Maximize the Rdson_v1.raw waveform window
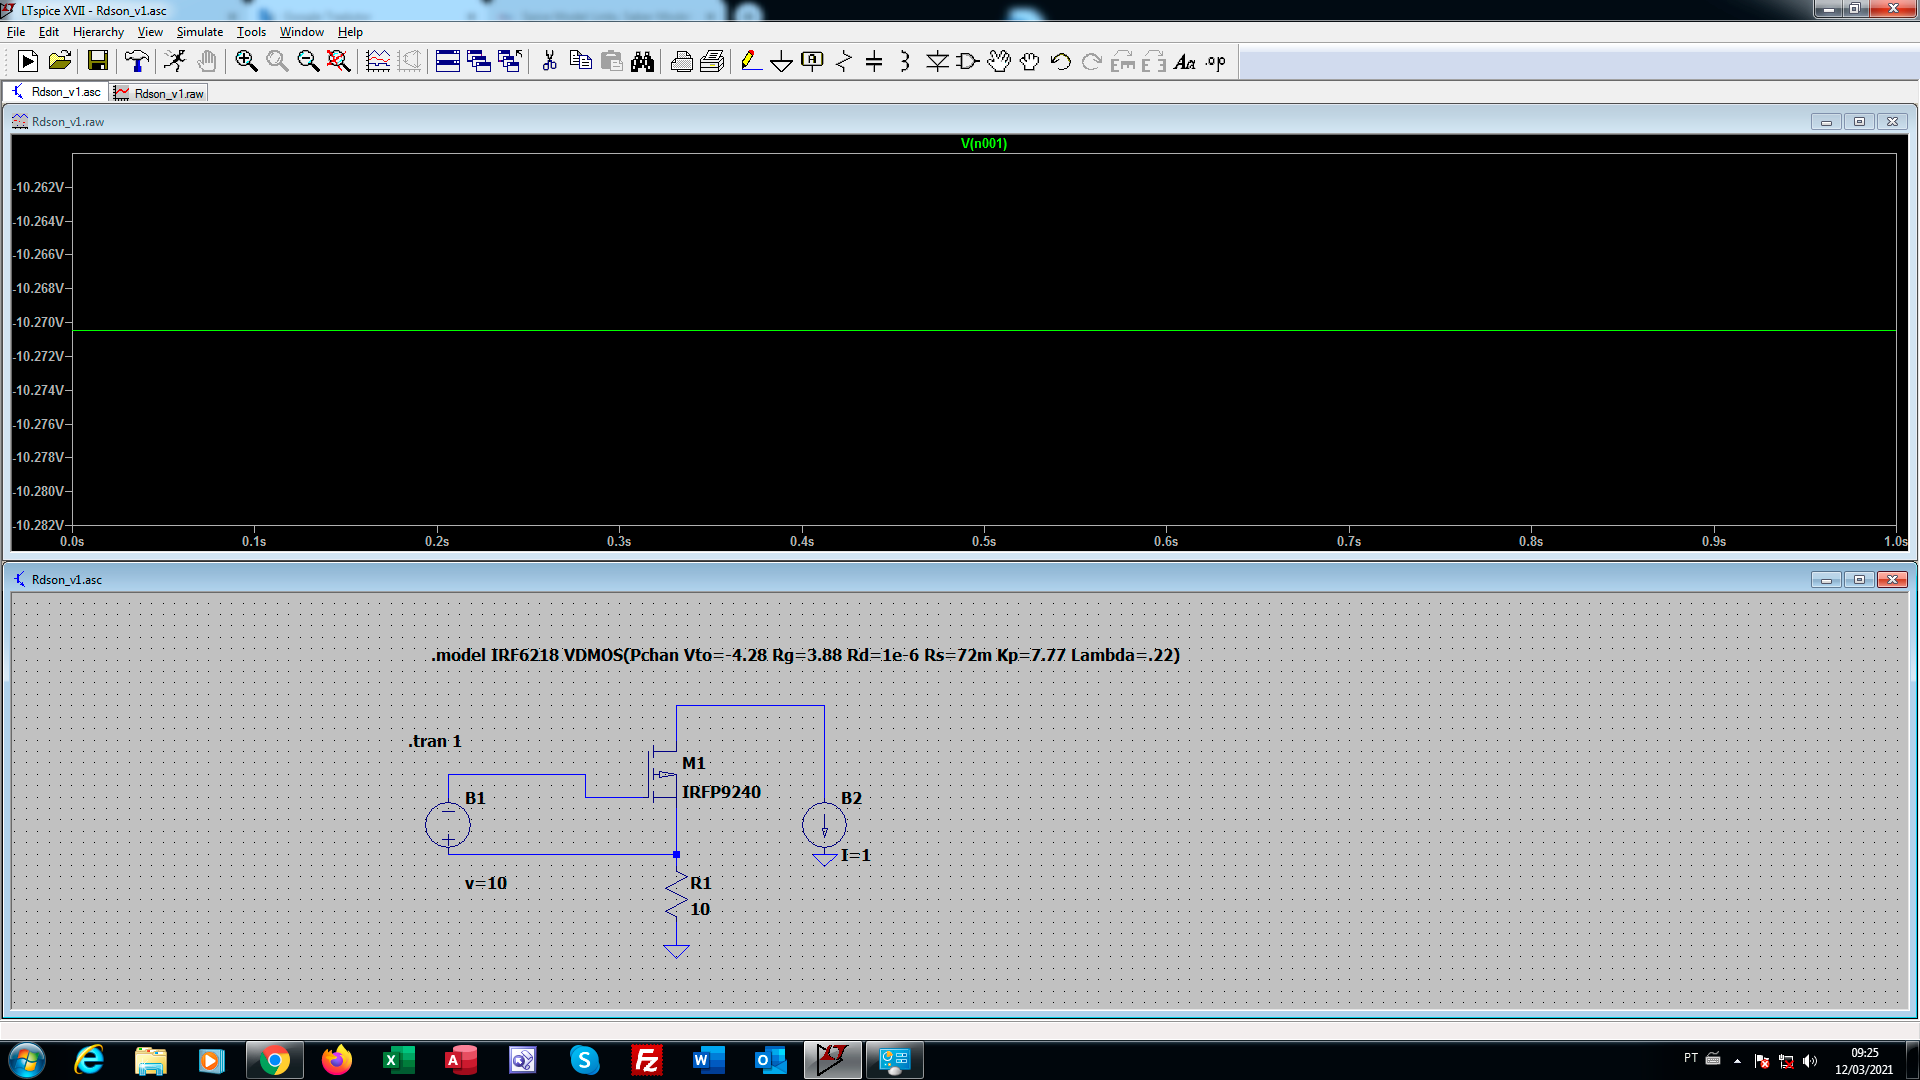The height and width of the screenshot is (1080, 1920). point(1859,122)
